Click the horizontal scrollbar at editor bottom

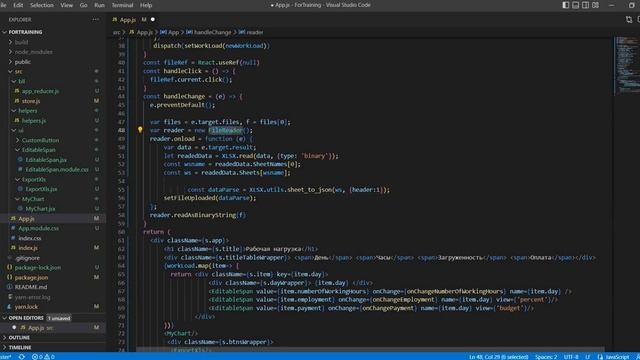[x=370, y=350]
